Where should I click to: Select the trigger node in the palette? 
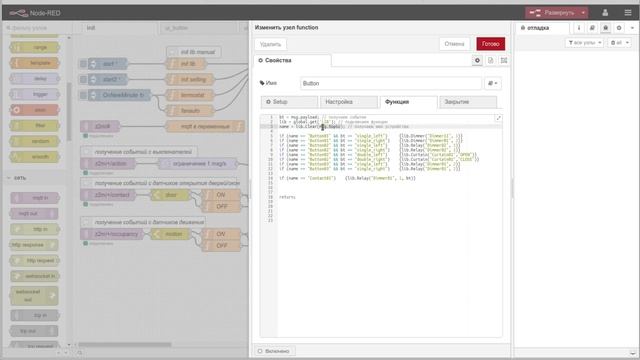click(x=35, y=94)
